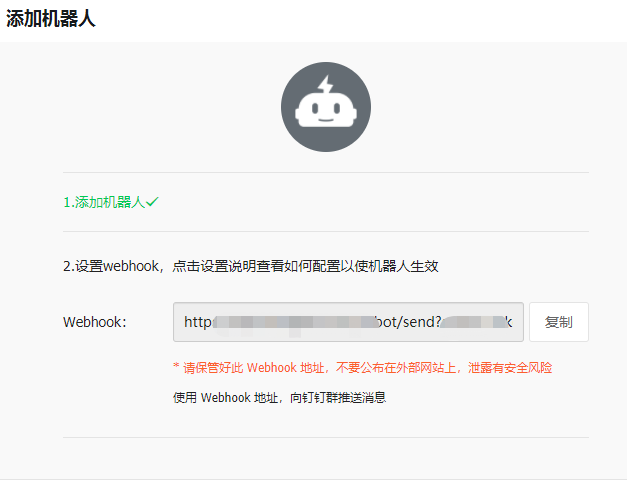Click the '添加机器人' dialog title
Viewport: 627px width, 482px height.
tap(51, 19)
